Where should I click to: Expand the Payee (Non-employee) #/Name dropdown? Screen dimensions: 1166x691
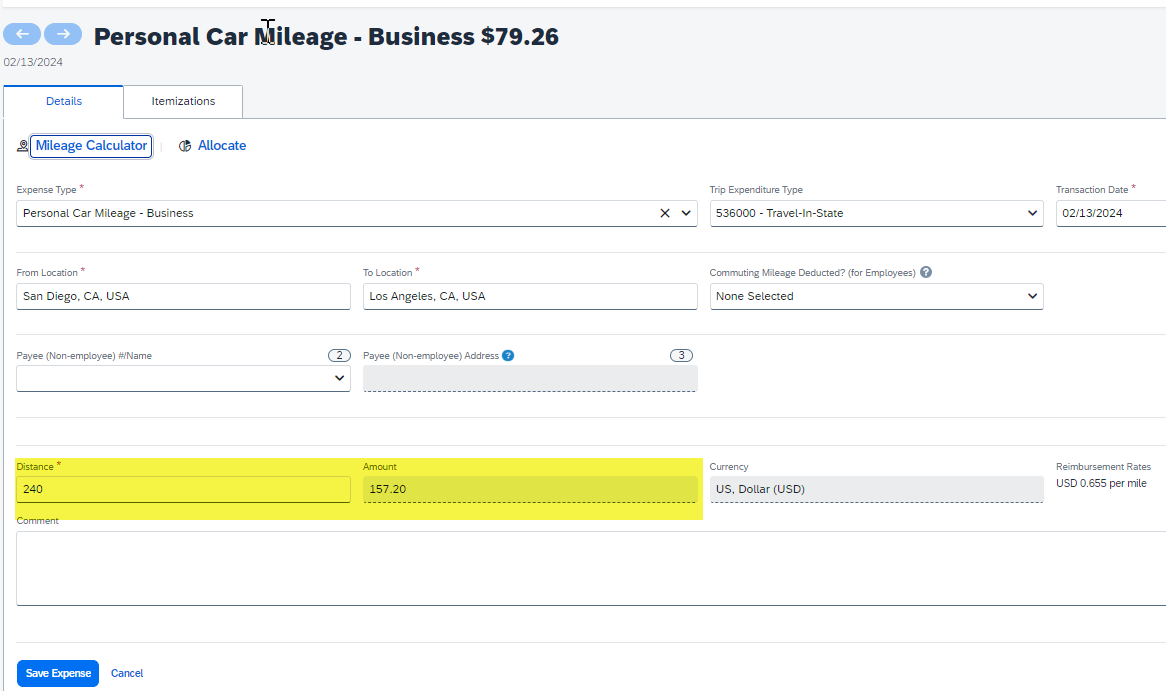(x=183, y=378)
